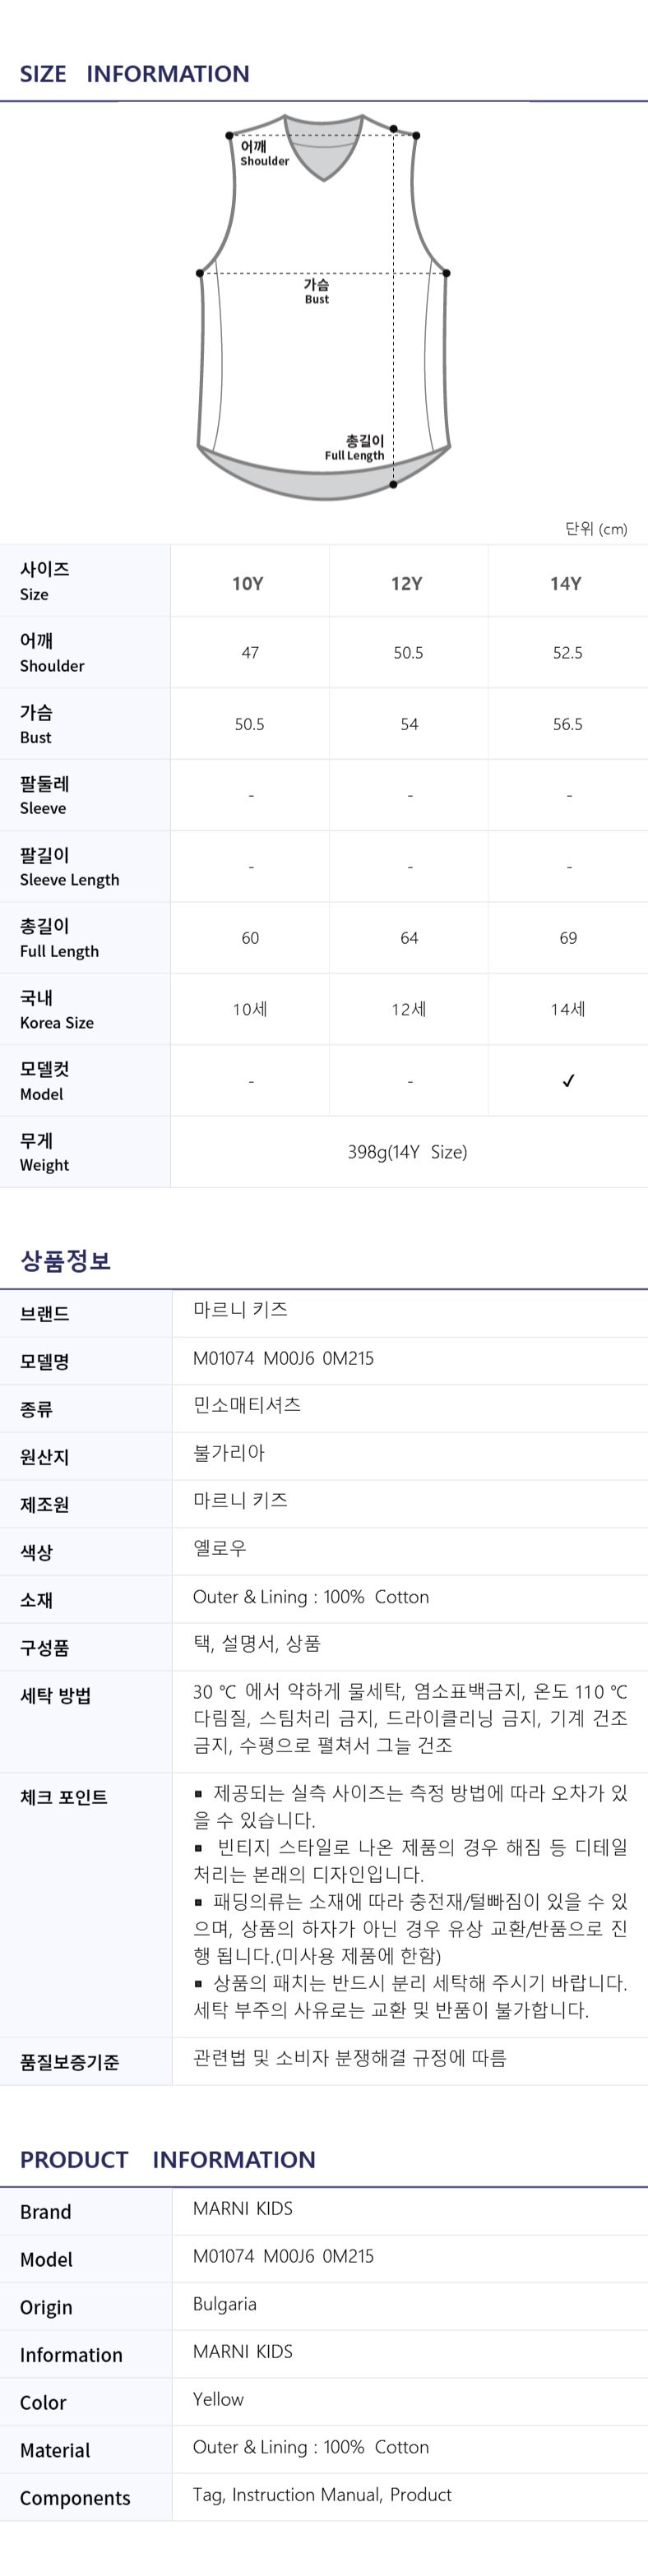Click the 상품정보 section heading
648x2576 pixels.
(65, 1261)
